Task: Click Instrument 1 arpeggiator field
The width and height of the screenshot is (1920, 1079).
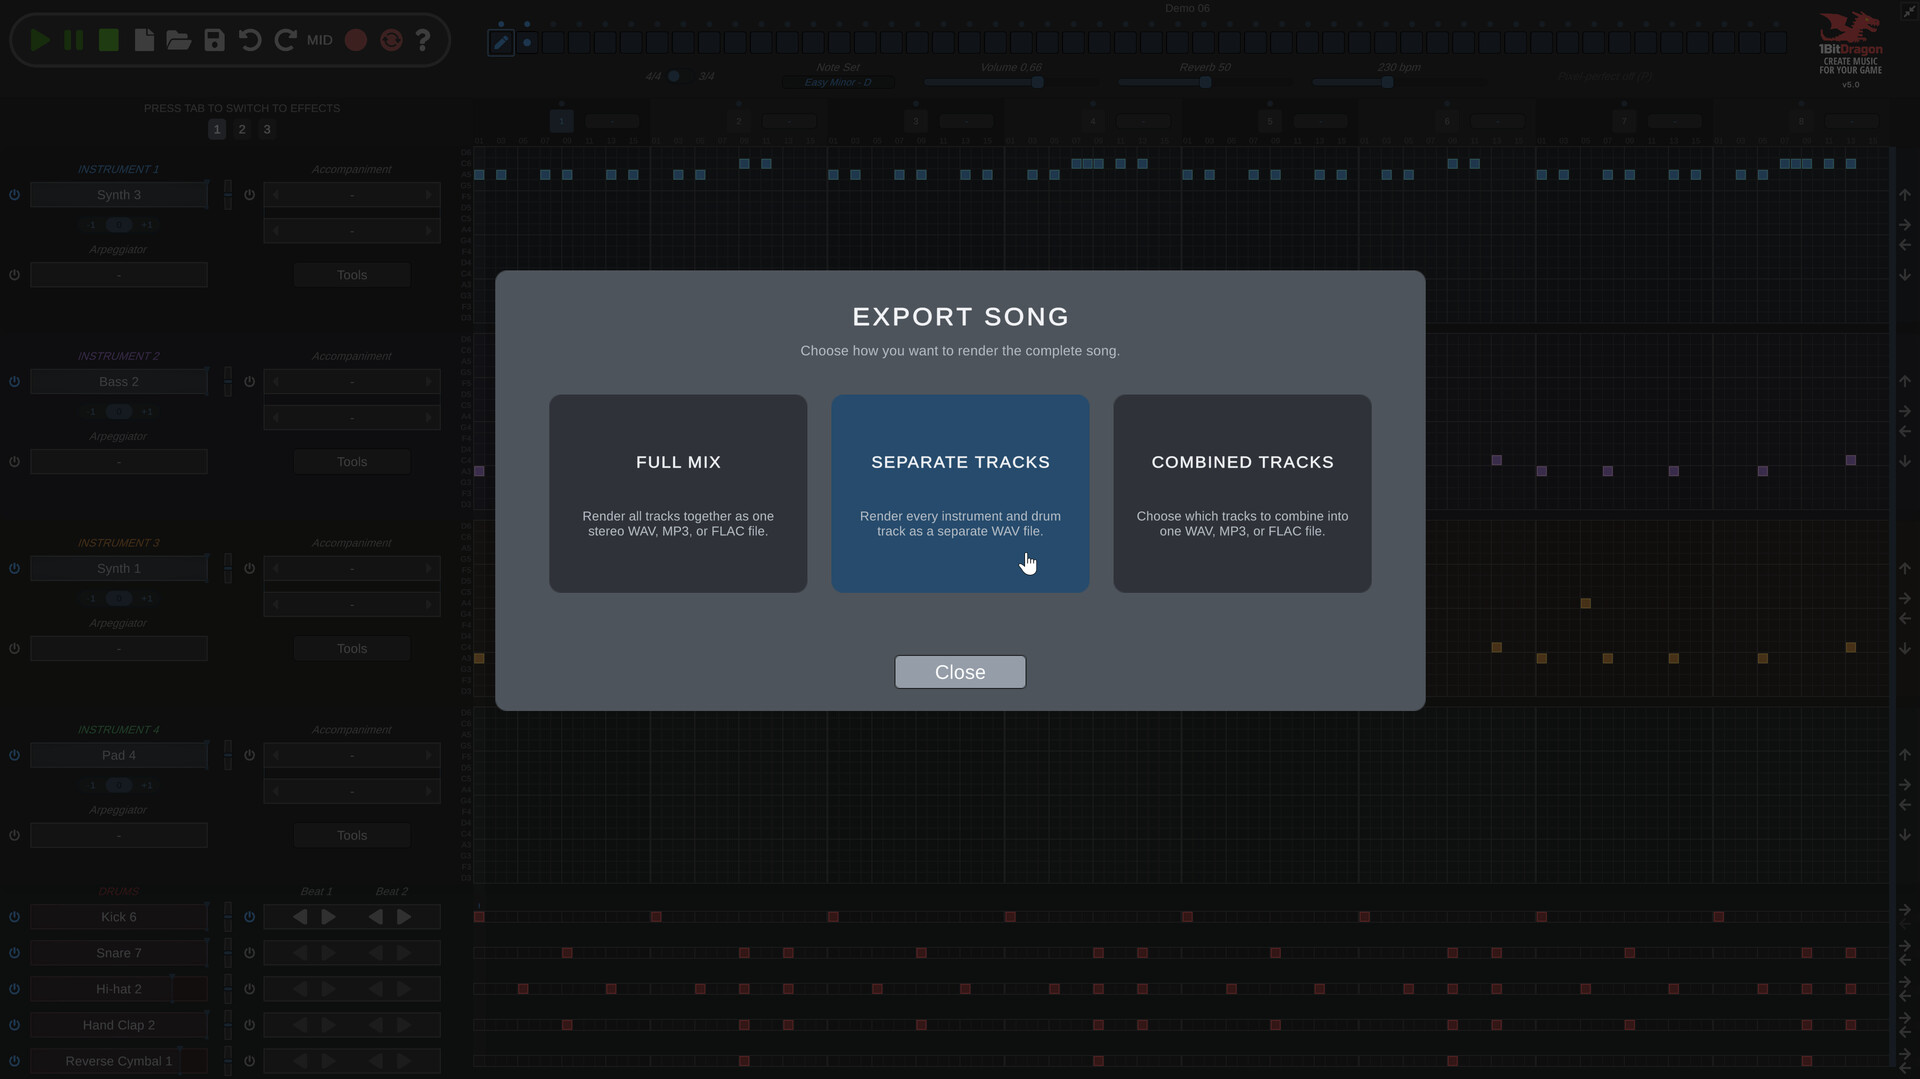Action: coord(119,275)
